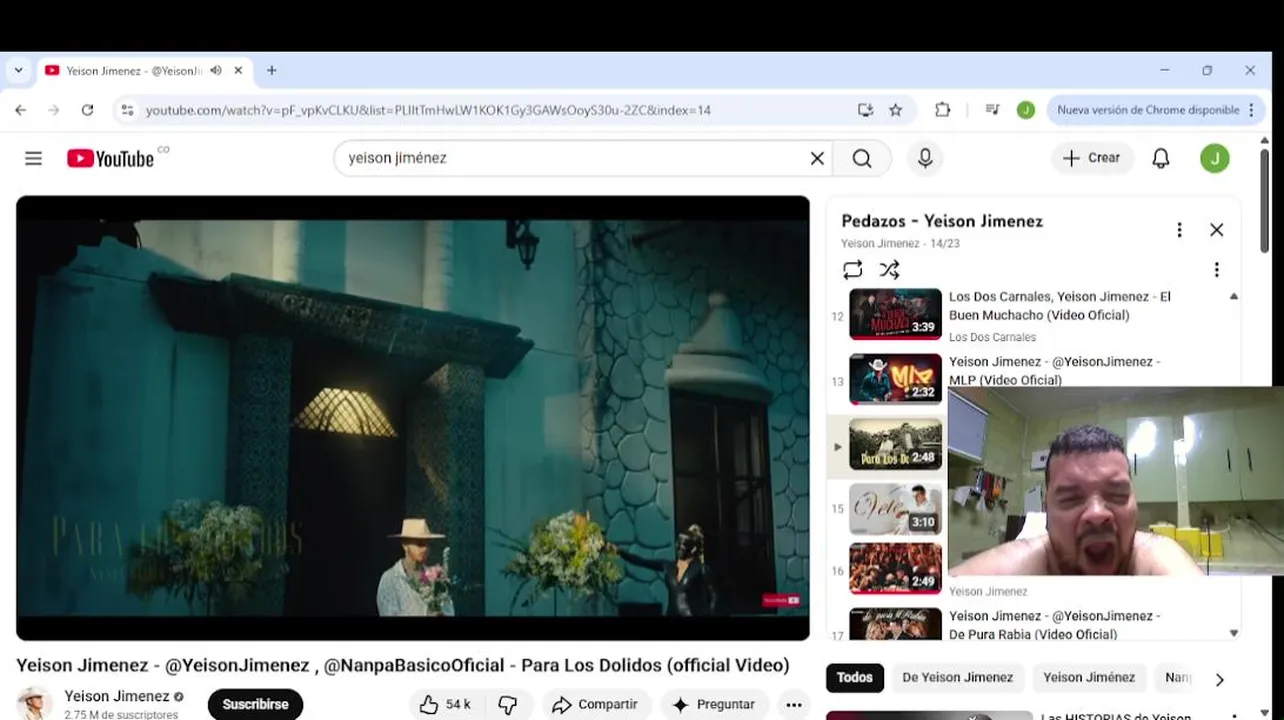Show more filter chips arrow
1284x720 pixels.
(x=1219, y=679)
